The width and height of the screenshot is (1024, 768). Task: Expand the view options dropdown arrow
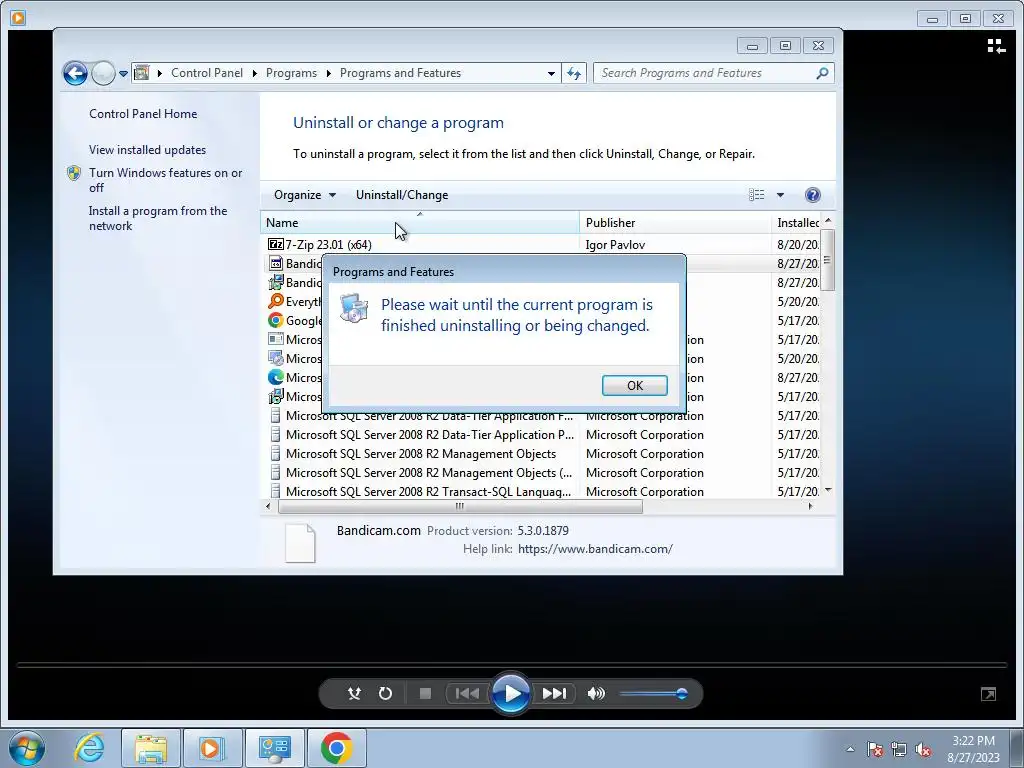click(780, 195)
